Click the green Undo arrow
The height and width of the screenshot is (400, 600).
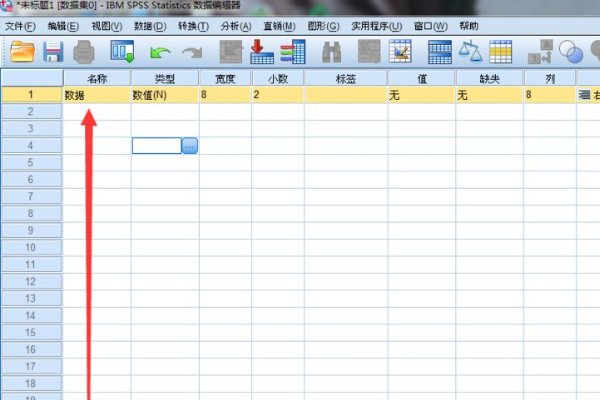tap(160, 52)
